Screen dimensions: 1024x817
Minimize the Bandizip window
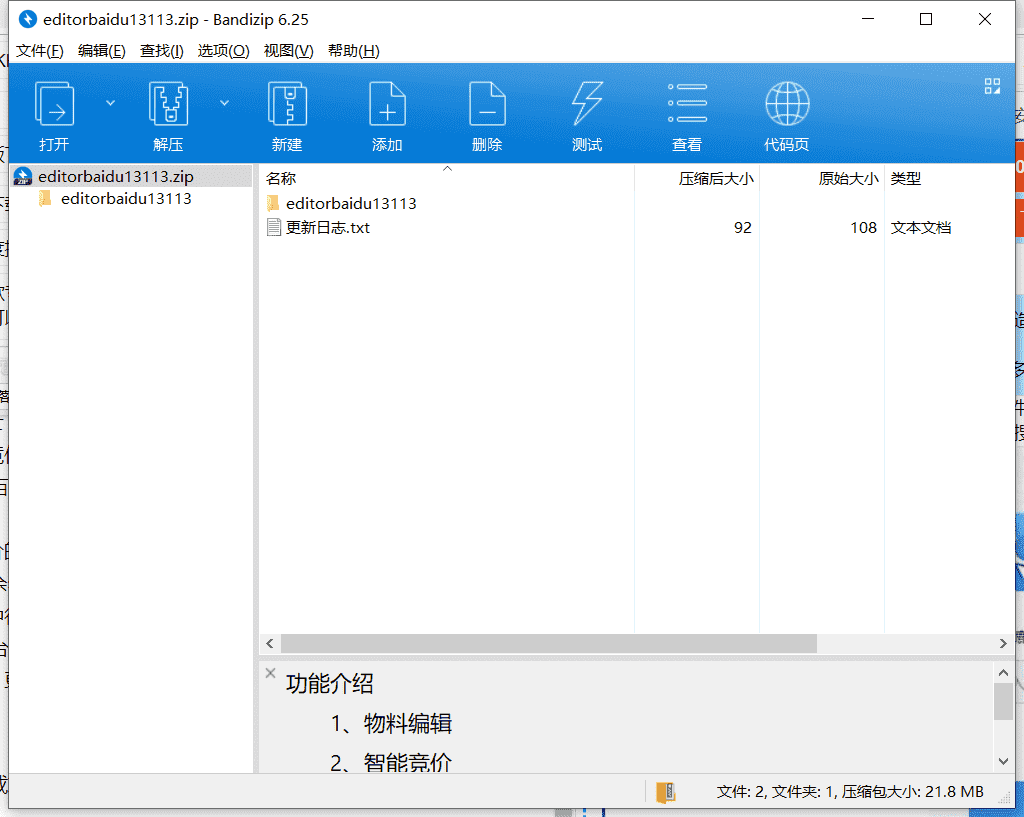pyautogui.click(x=868, y=20)
